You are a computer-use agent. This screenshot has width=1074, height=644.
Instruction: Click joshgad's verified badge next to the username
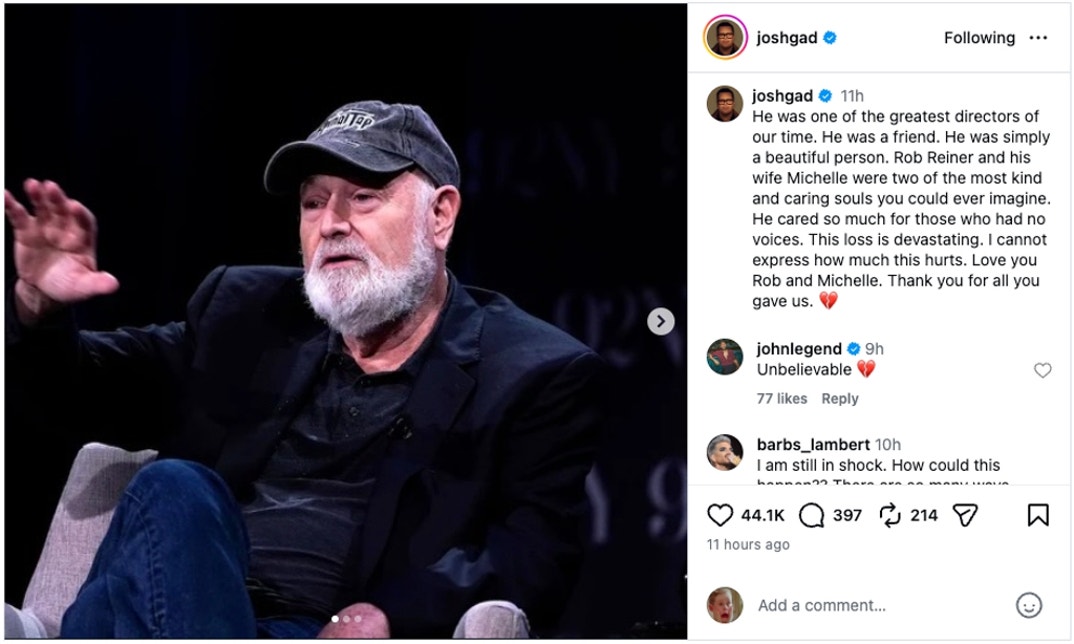click(x=827, y=37)
